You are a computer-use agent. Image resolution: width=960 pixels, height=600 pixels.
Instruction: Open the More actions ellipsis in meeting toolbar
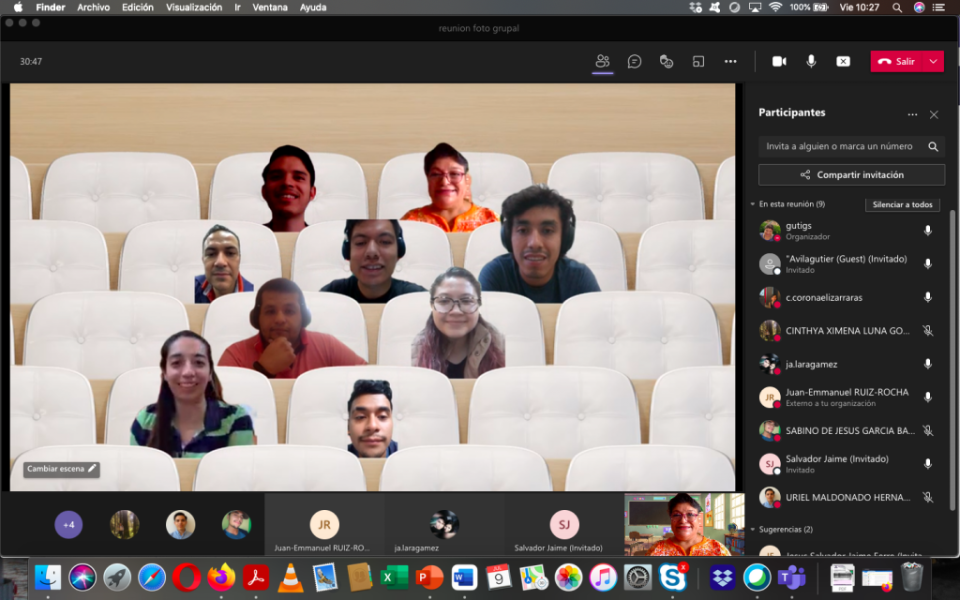pos(730,61)
